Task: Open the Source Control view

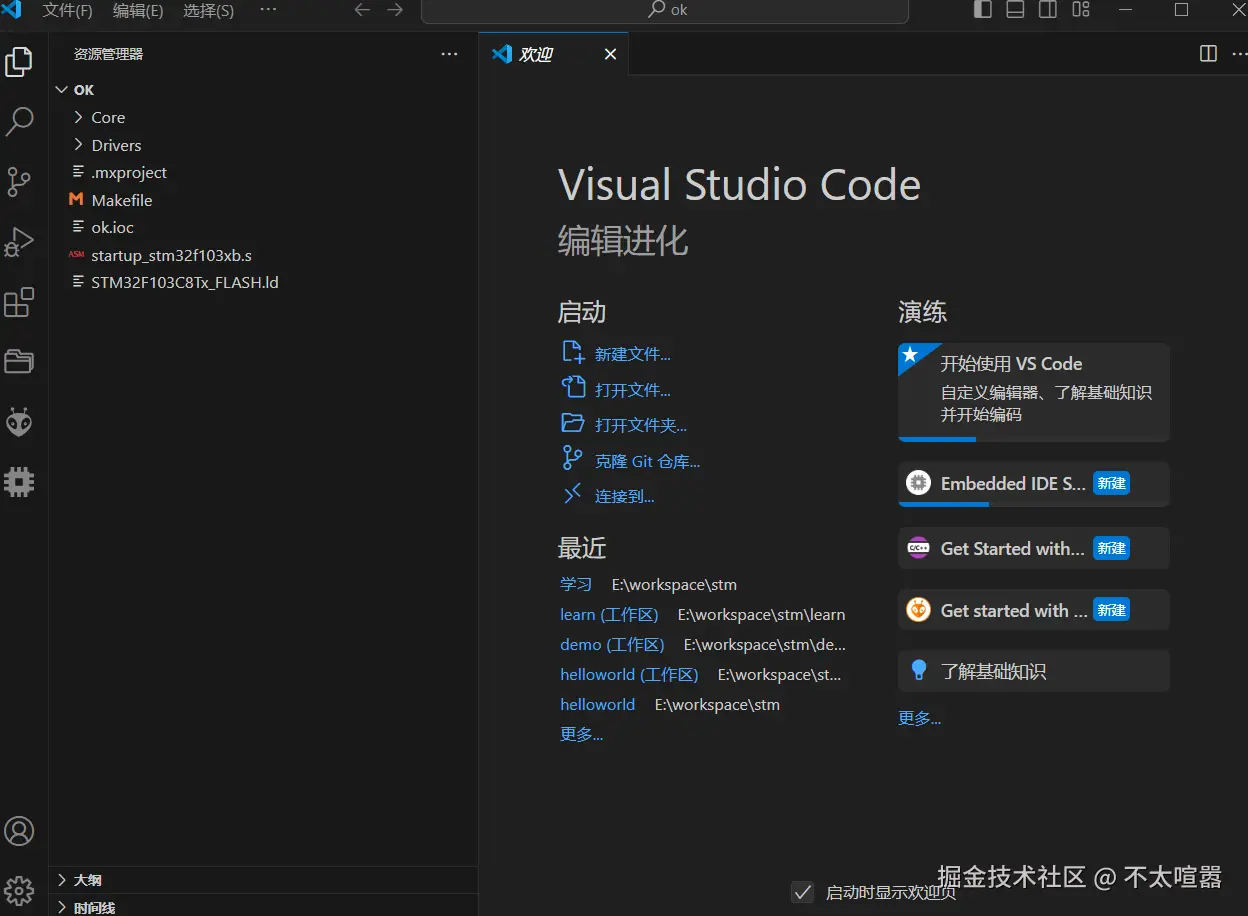Action: click(x=19, y=182)
